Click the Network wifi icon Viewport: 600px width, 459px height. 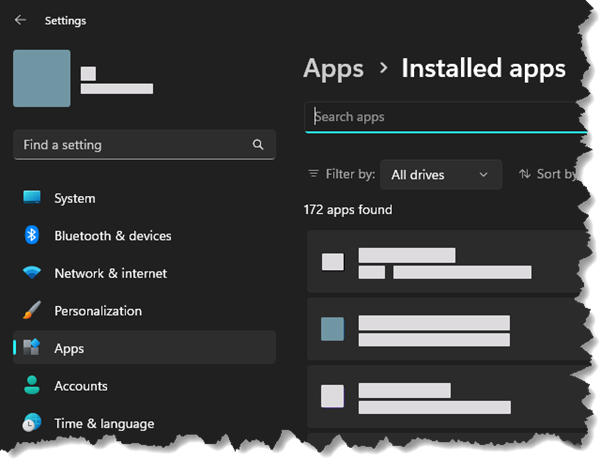pos(32,273)
